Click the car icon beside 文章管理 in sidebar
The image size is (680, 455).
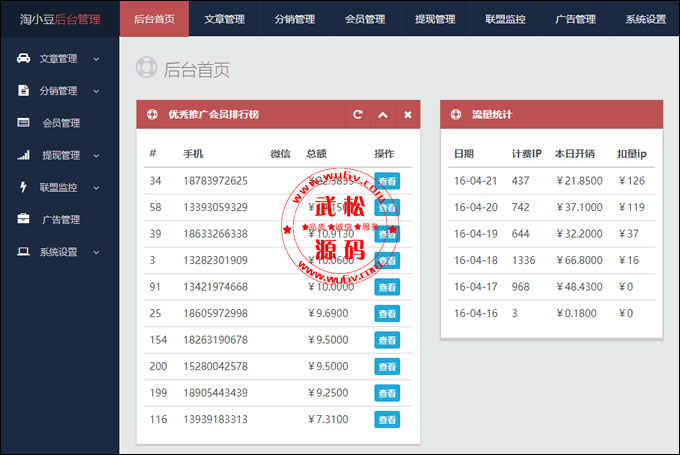point(23,58)
